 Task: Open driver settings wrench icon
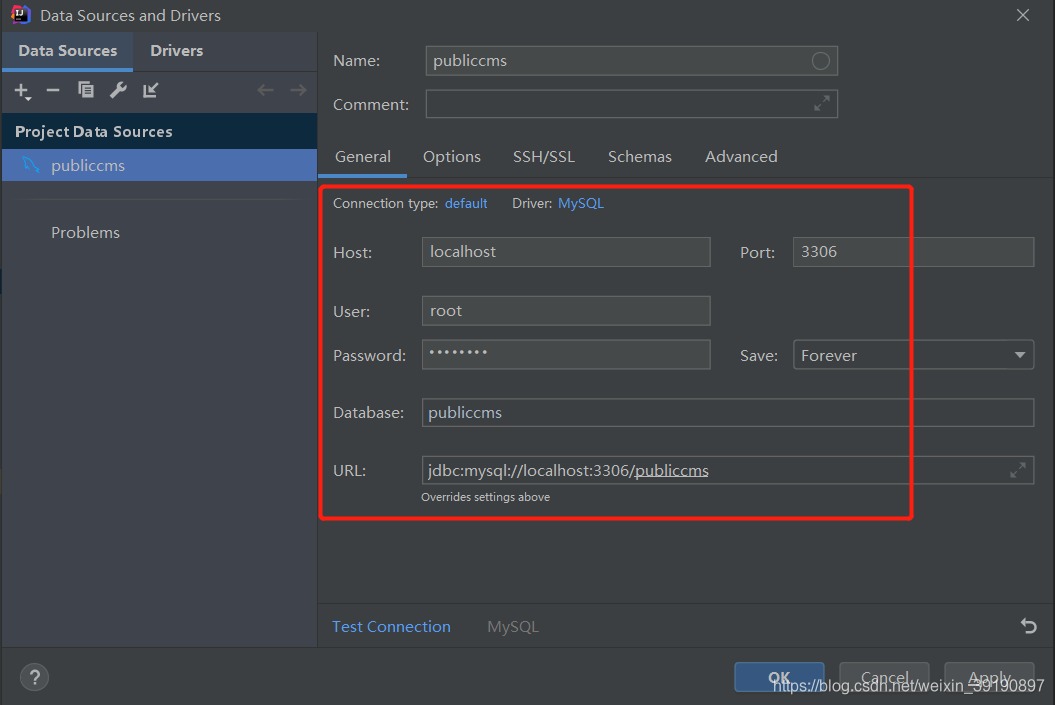[118, 89]
